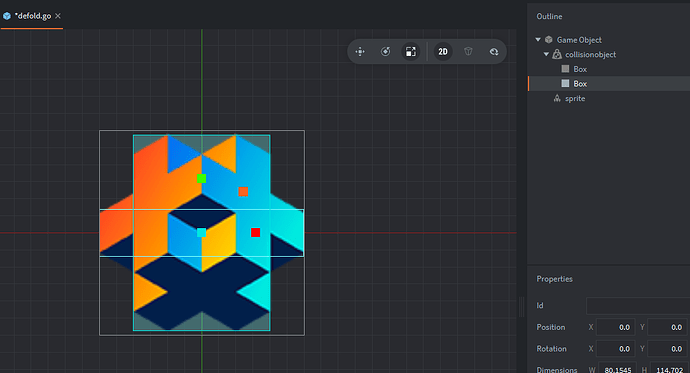Collapse the collisionobject node arrow
Image resolution: width=690 pixels, height=373 pixels.
(546, 54)
